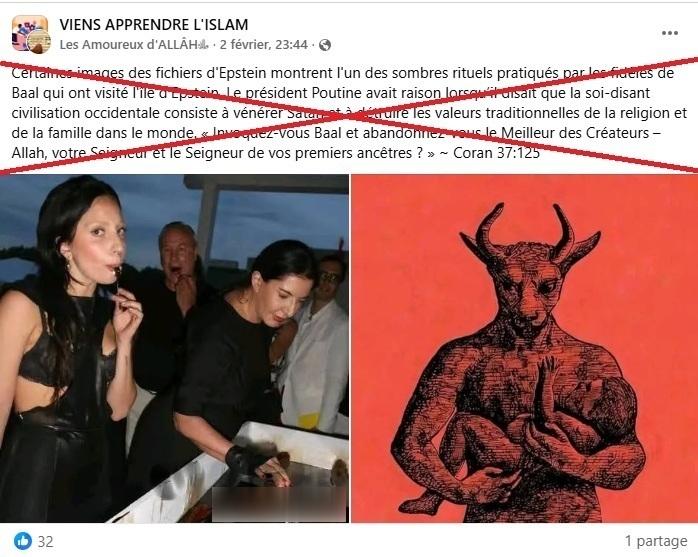
Task: Click the small overlay avatar on group picture
Action: click(39, 43)
